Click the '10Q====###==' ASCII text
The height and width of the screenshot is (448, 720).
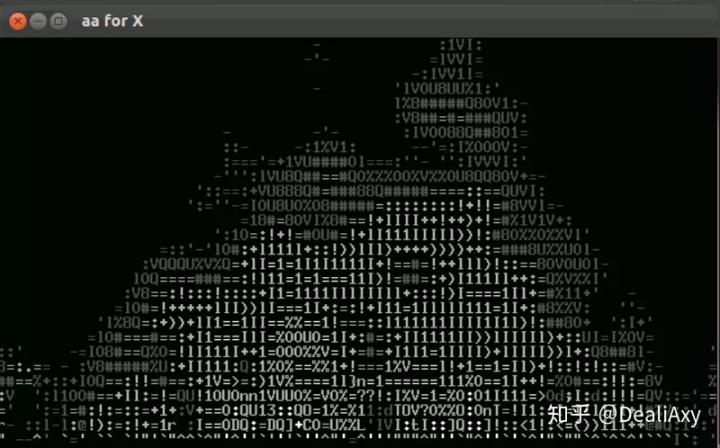coord(187,279)
